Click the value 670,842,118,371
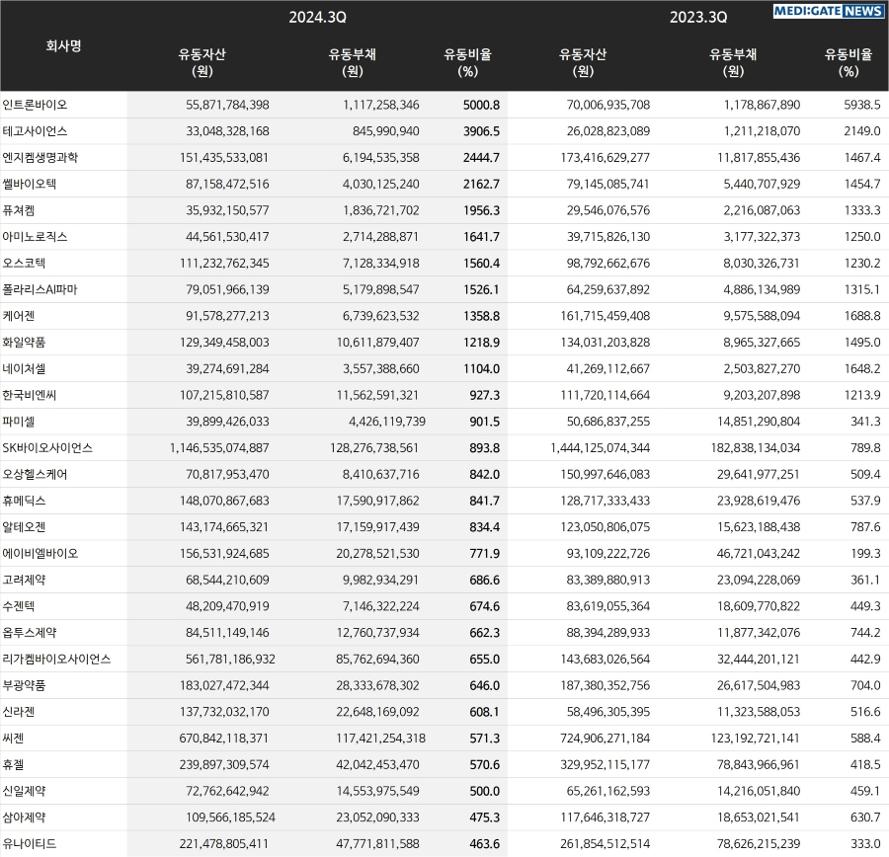This screenshot has height=857, width=889. point(224,738)
